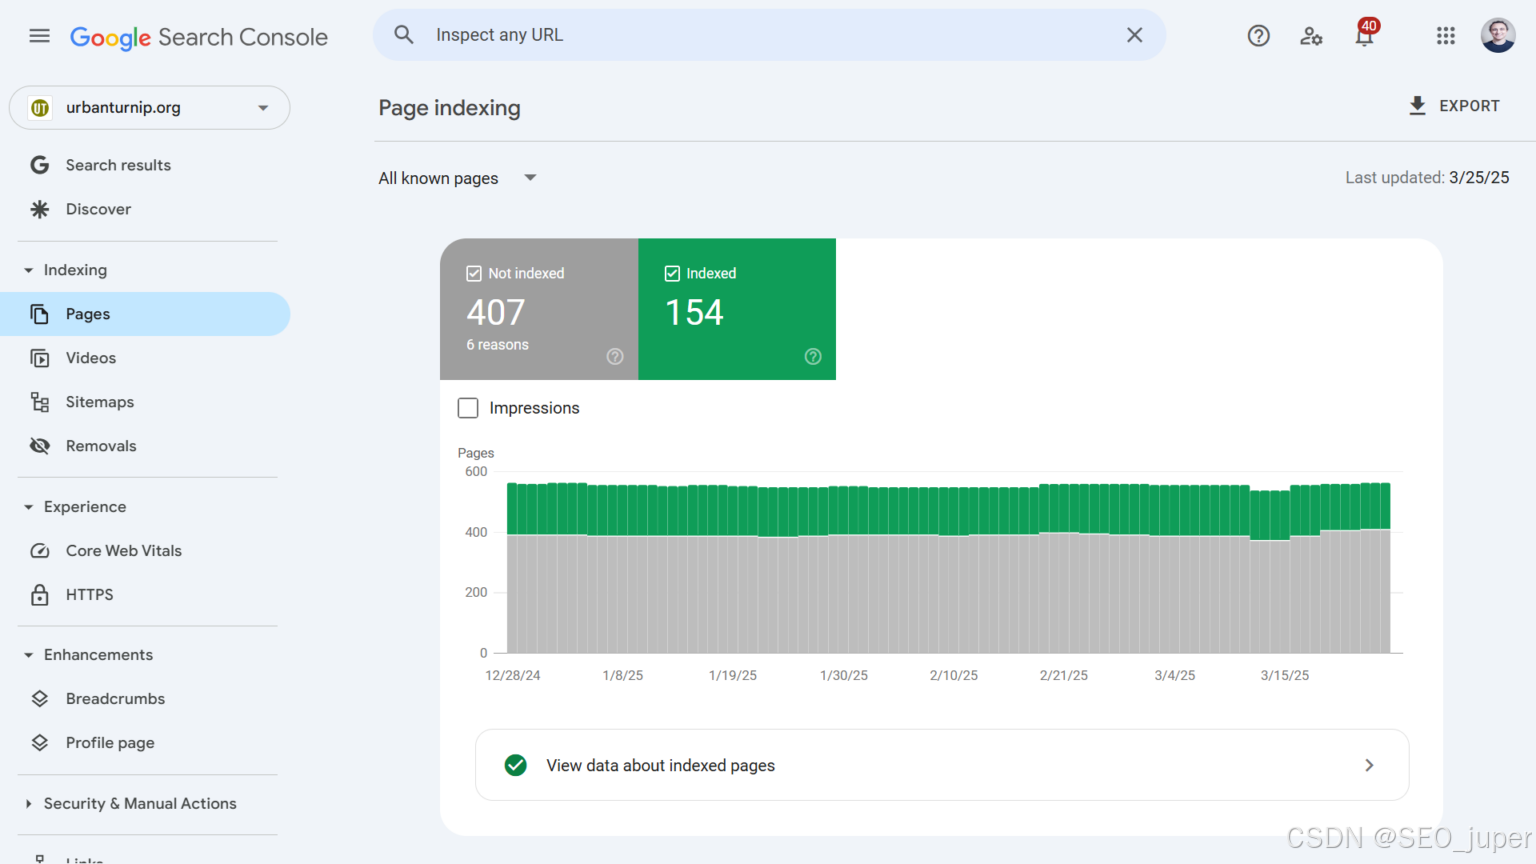This screenshot has height=864, width=1536.
Task: Click the EXPORT button label
Action: pos(1469,106)
